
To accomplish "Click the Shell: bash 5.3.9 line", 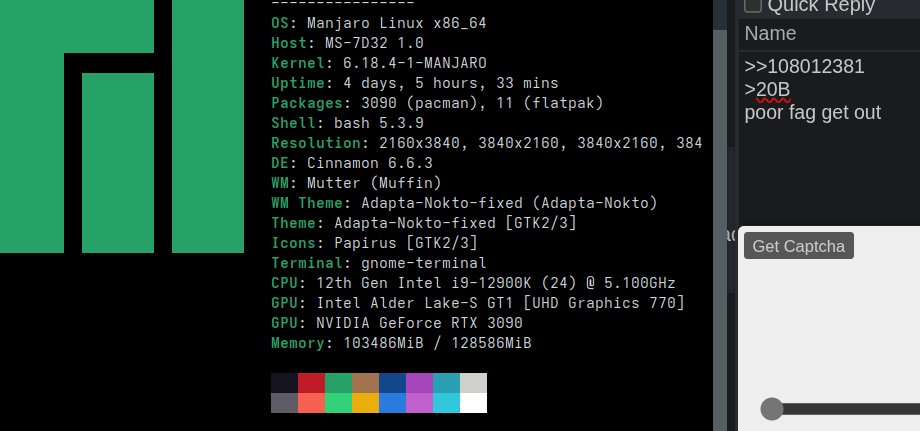I will (347, 123).
